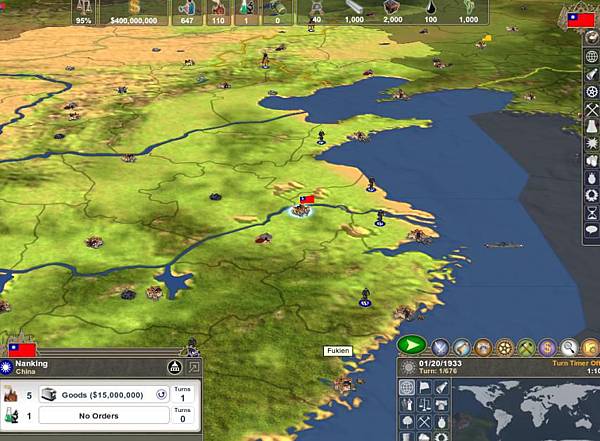Click the oil resource showing 100
600x441 pixels.
coord(431,13)
